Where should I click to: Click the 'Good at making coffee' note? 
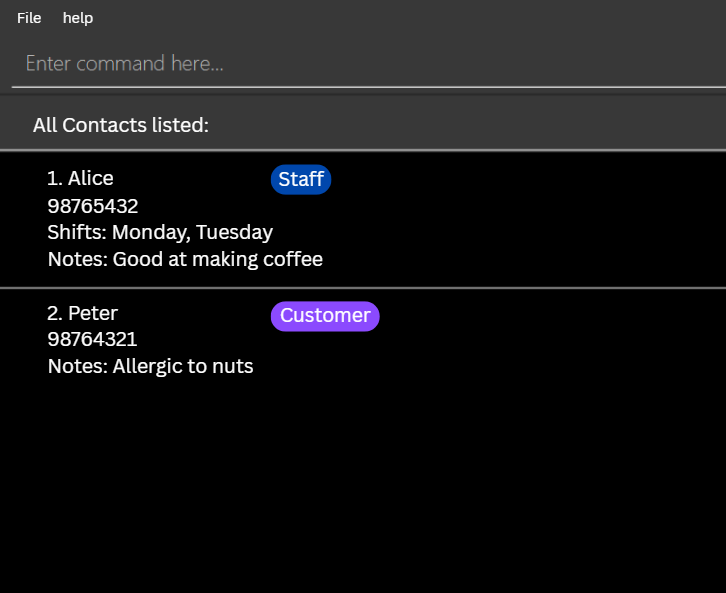pos(217,260)
